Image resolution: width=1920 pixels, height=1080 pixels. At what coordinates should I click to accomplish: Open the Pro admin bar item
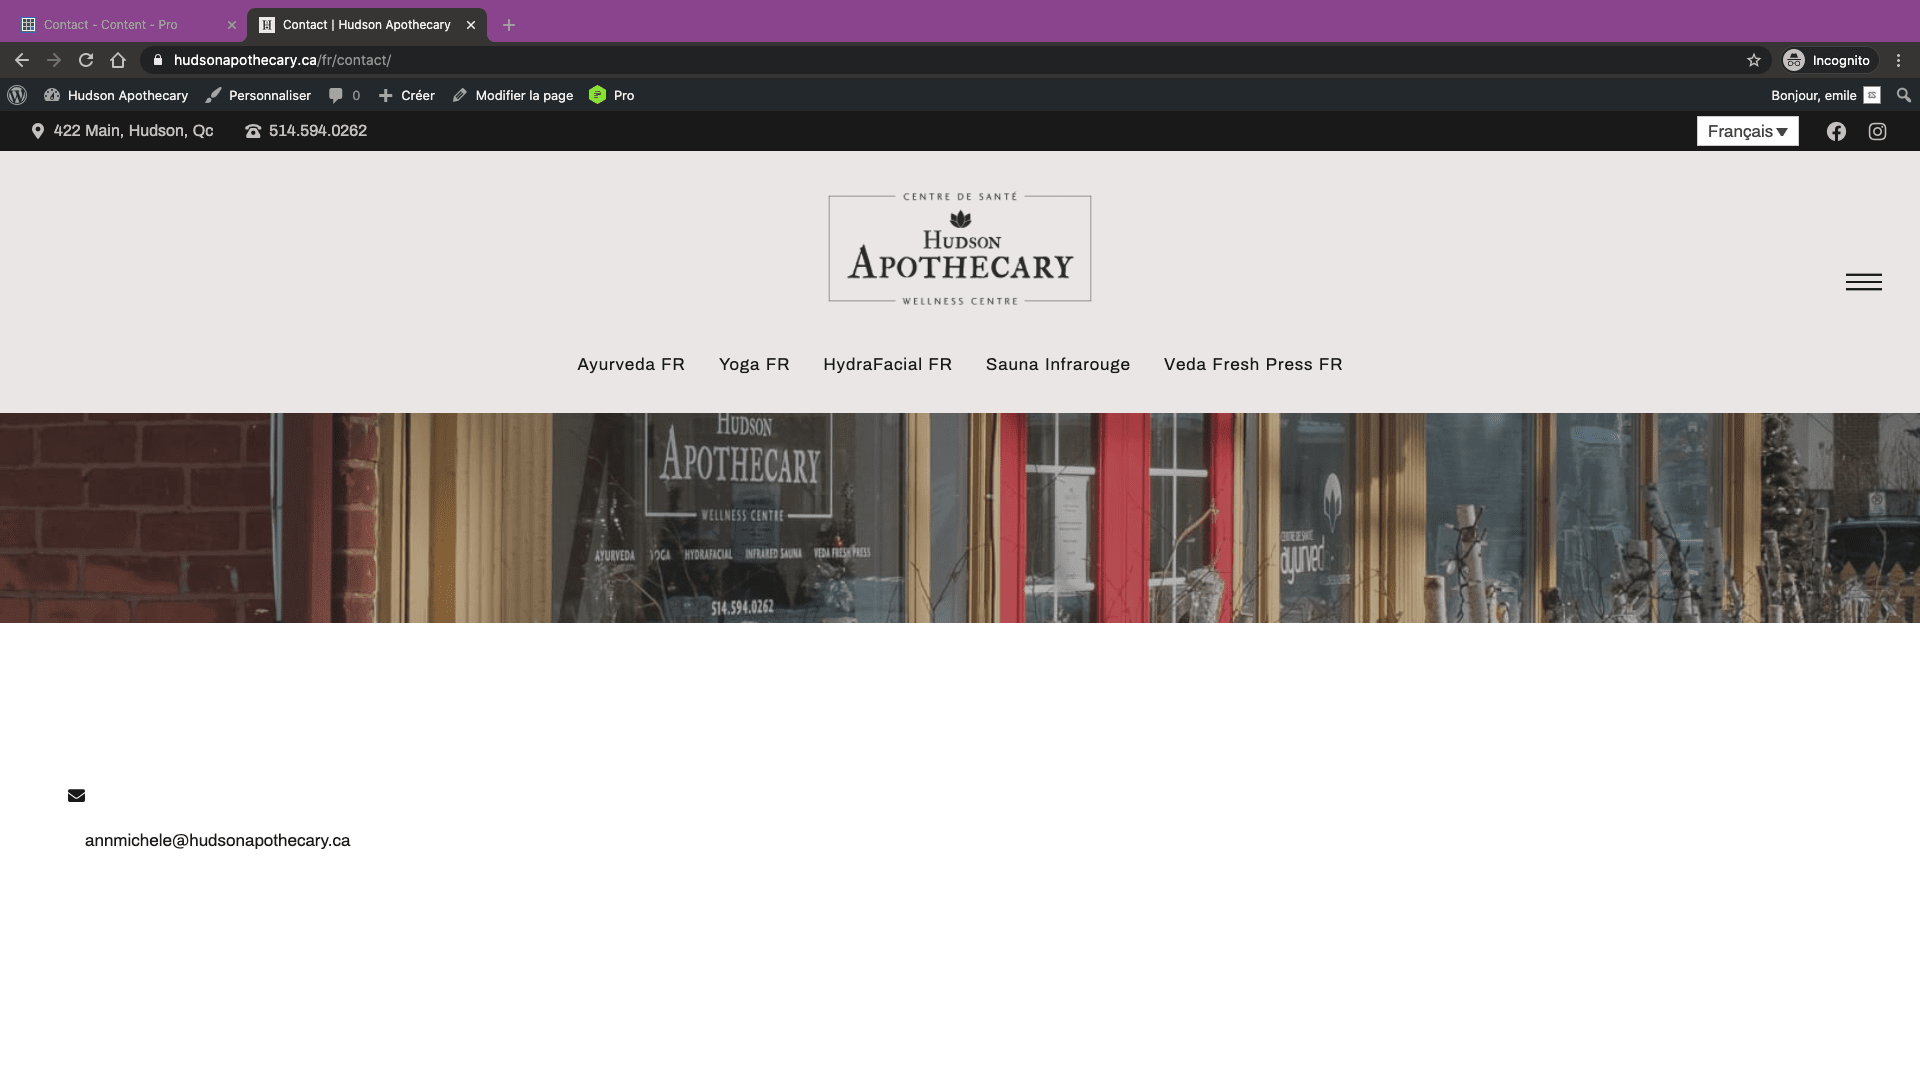tap(612, 95)
